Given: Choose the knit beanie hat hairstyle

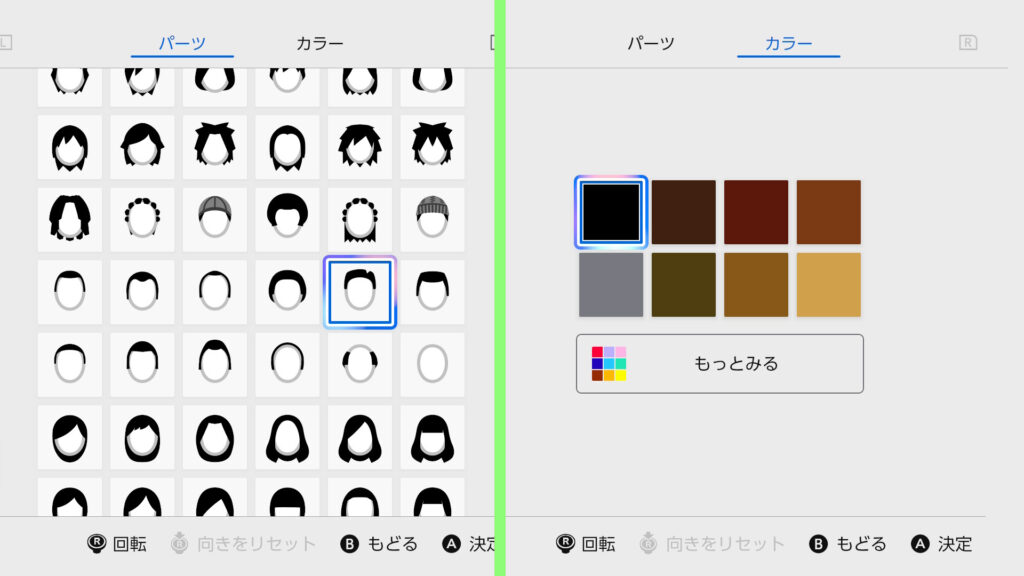Looking at the screenshot, I should [x=432, y=220].
